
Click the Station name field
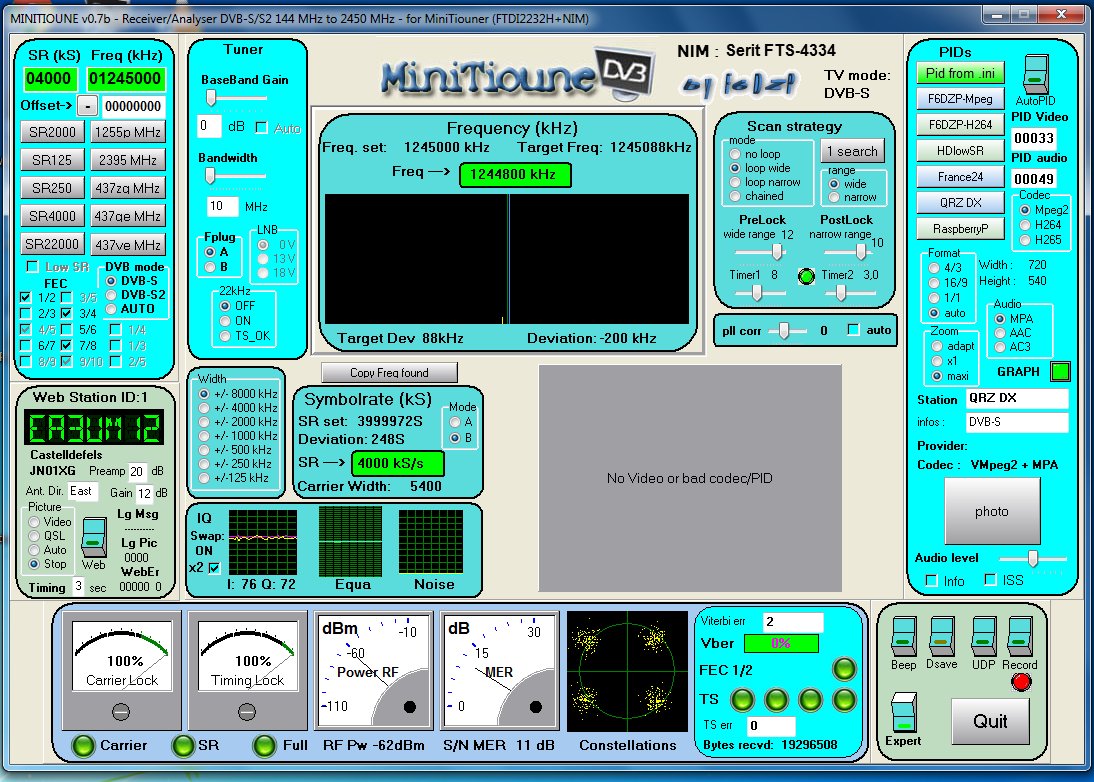pyautogui.click(x=1017, y=398)
